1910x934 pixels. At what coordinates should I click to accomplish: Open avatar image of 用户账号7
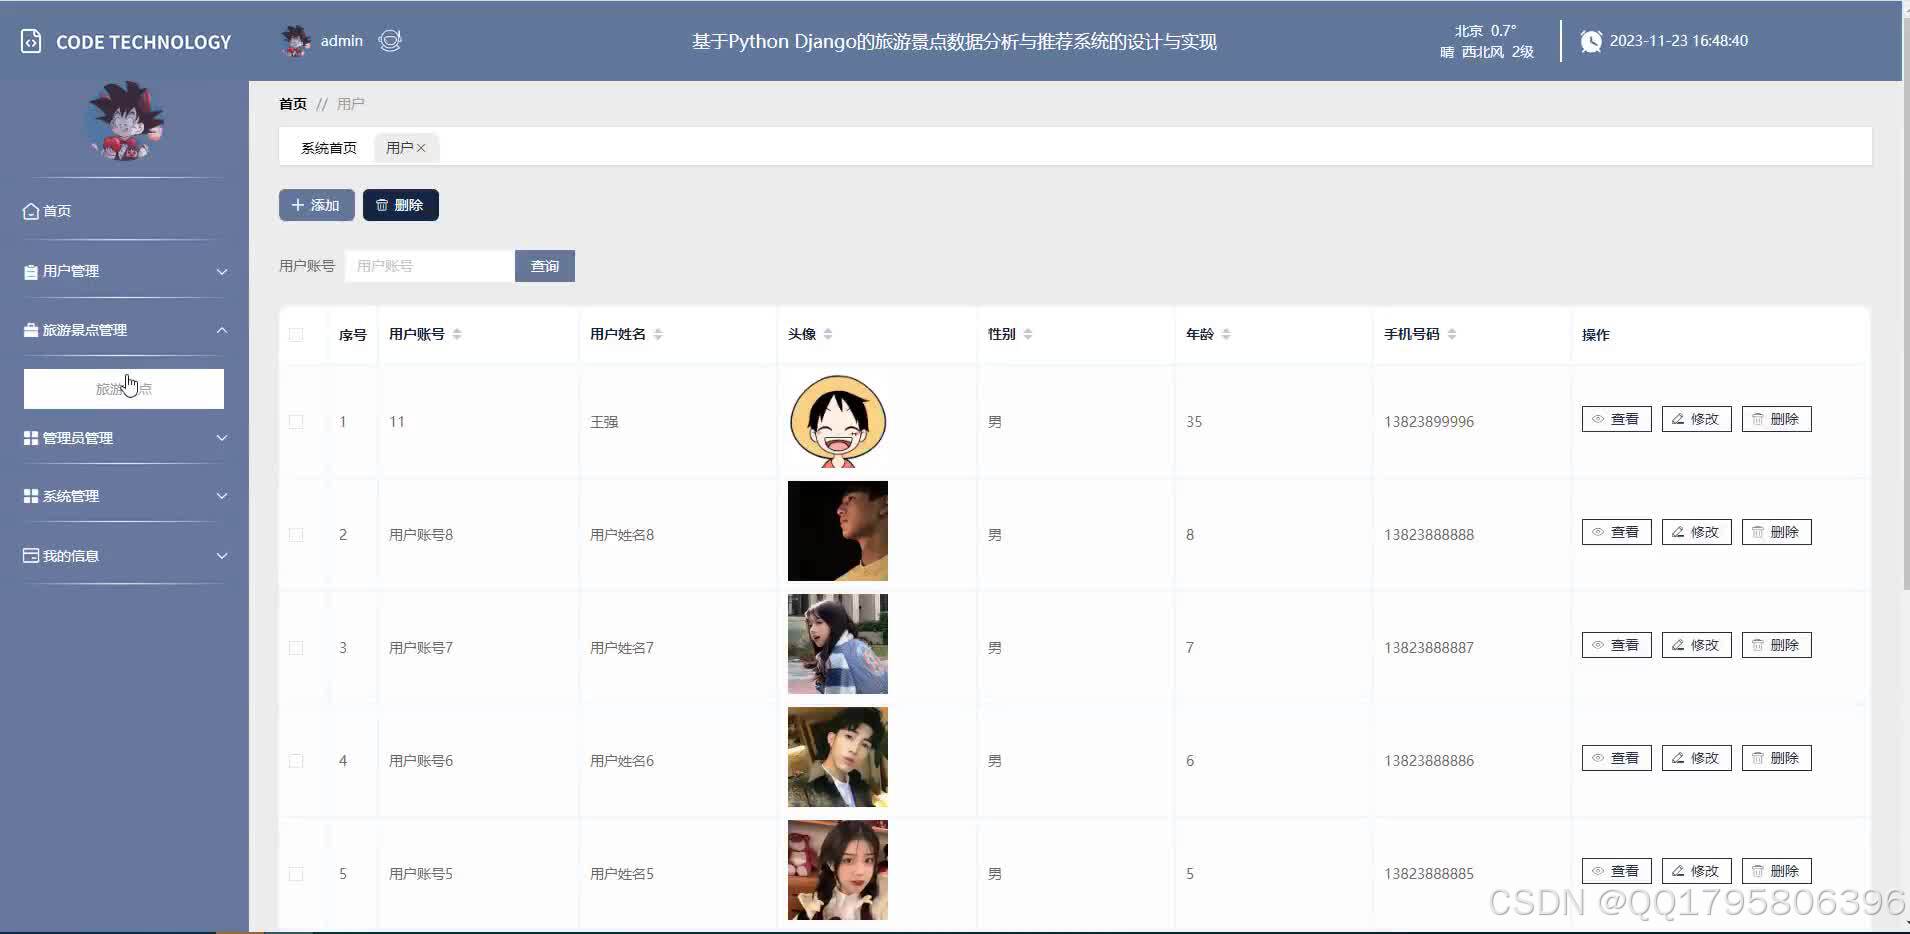point(838,644)
